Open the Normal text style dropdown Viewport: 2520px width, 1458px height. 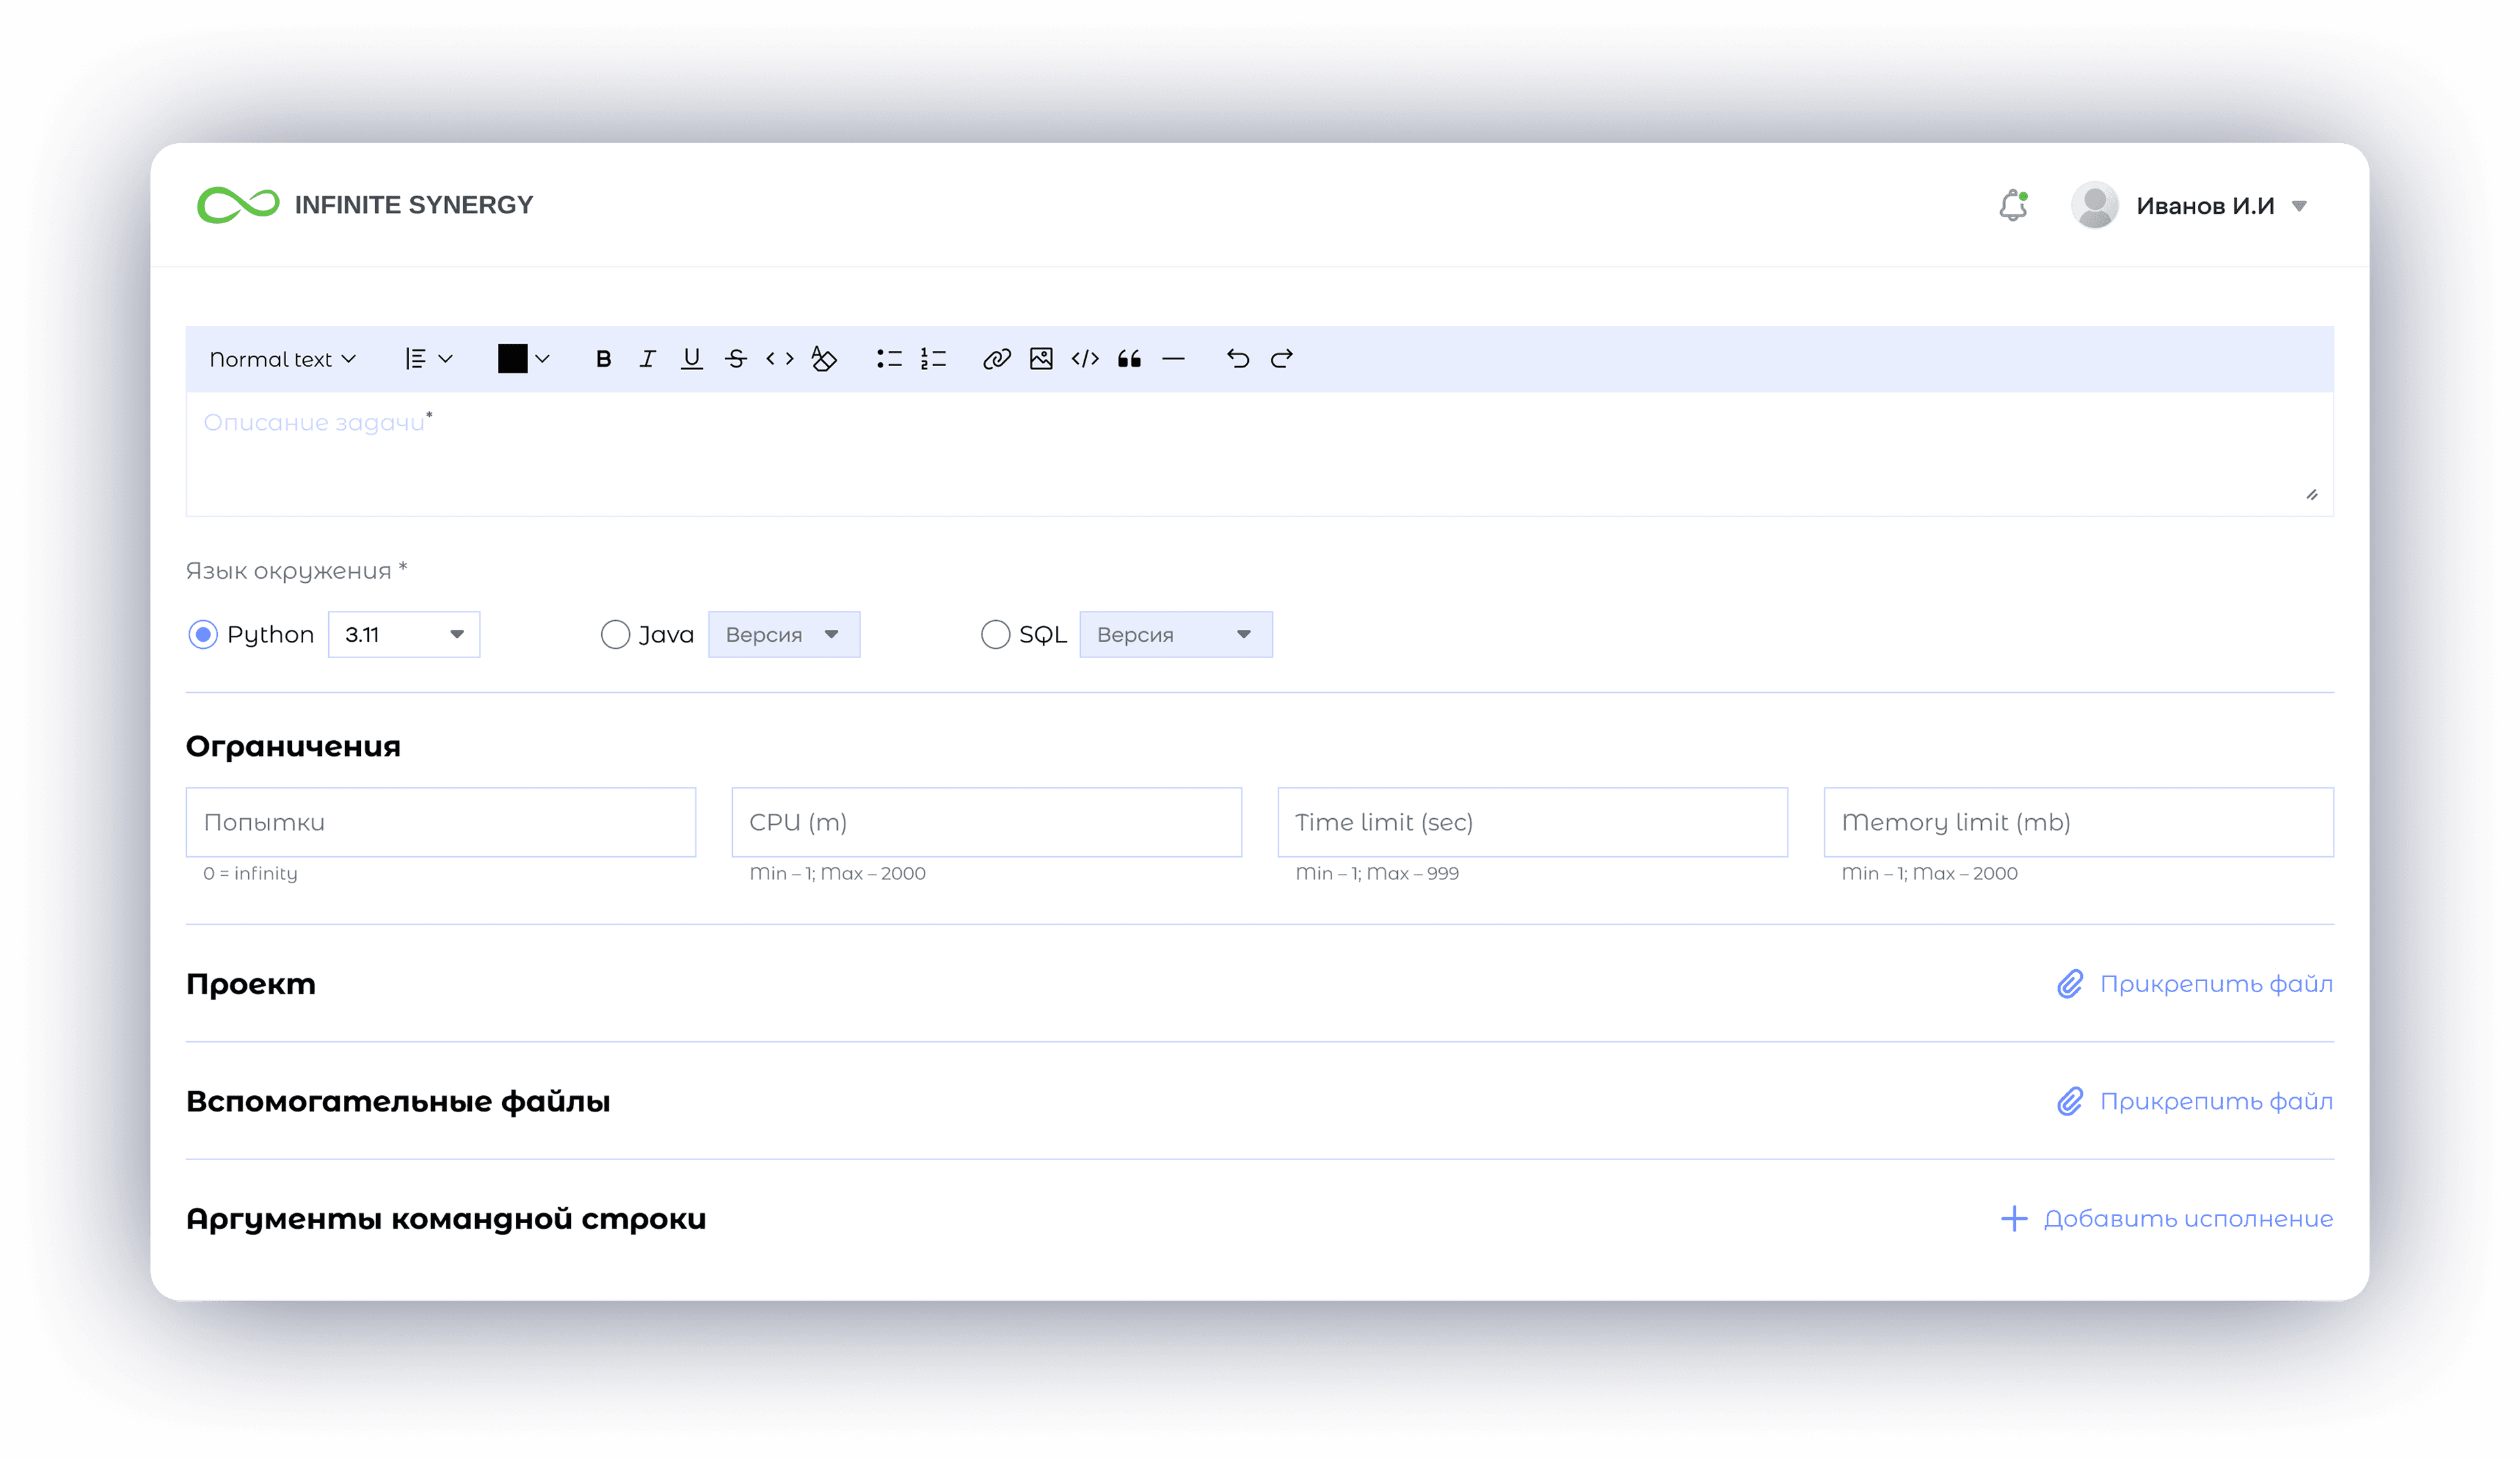point(282,358)
